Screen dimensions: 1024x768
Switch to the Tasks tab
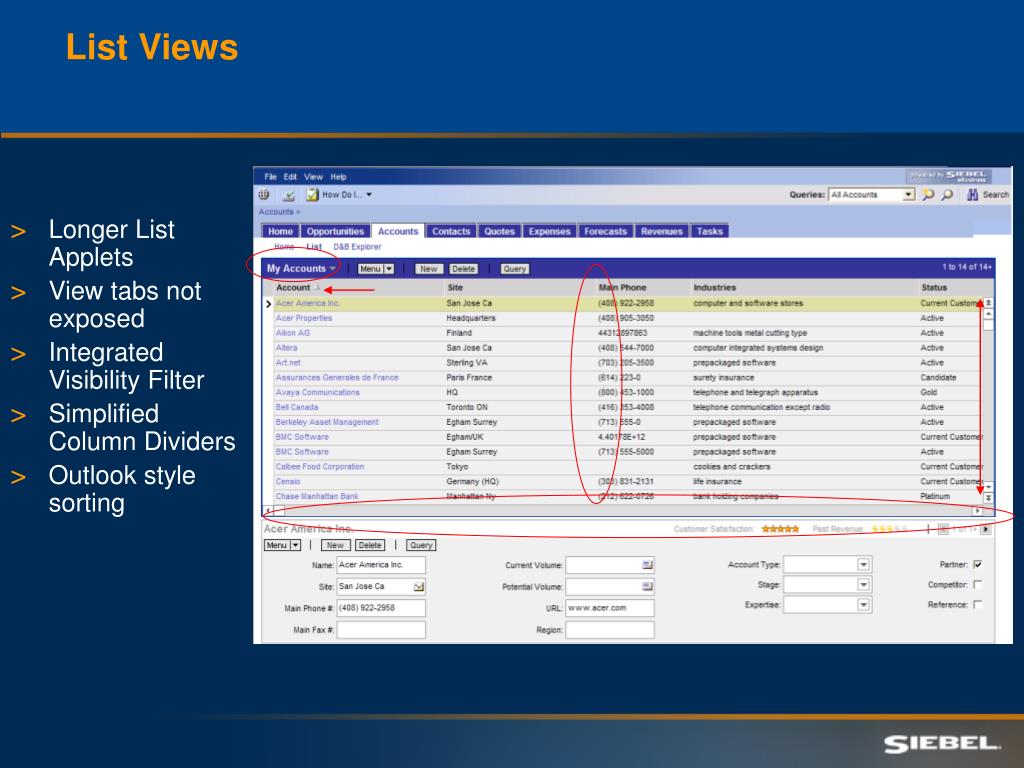(709, 231)
